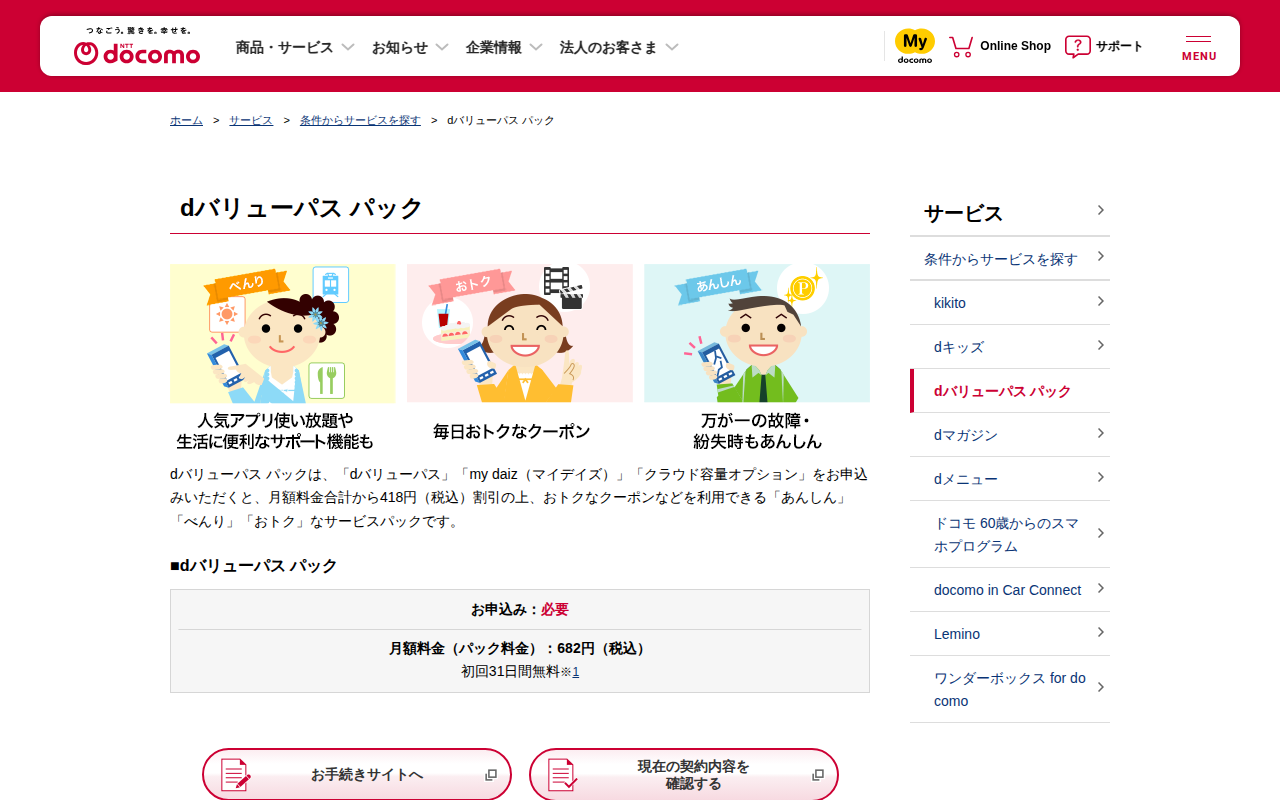Click the chevron beside ワンダーボックス for docomo
Screen dimensions: 1280x800
(x=1100, y=687)
